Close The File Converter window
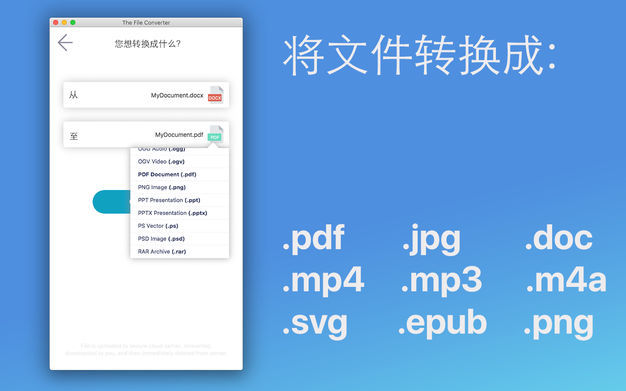The image size is (626, 391). click(56, 22)
